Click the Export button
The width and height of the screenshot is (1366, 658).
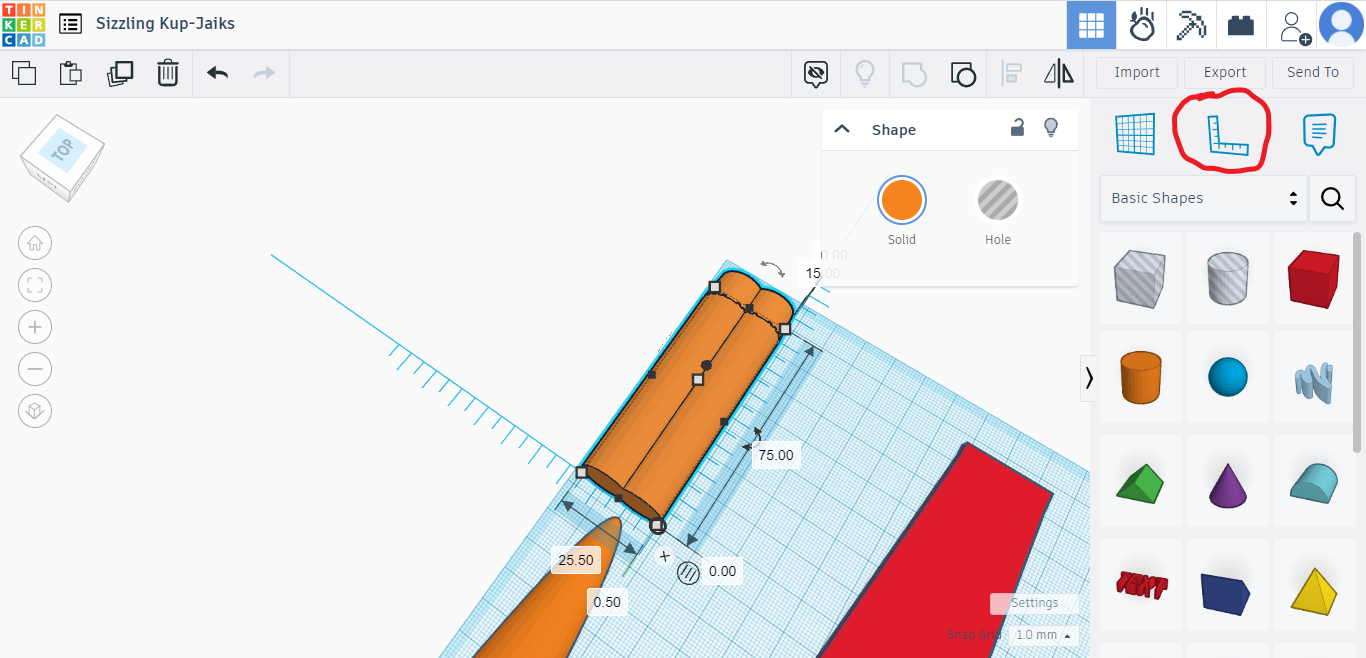pyautogui.click(x=1224, y=72)
